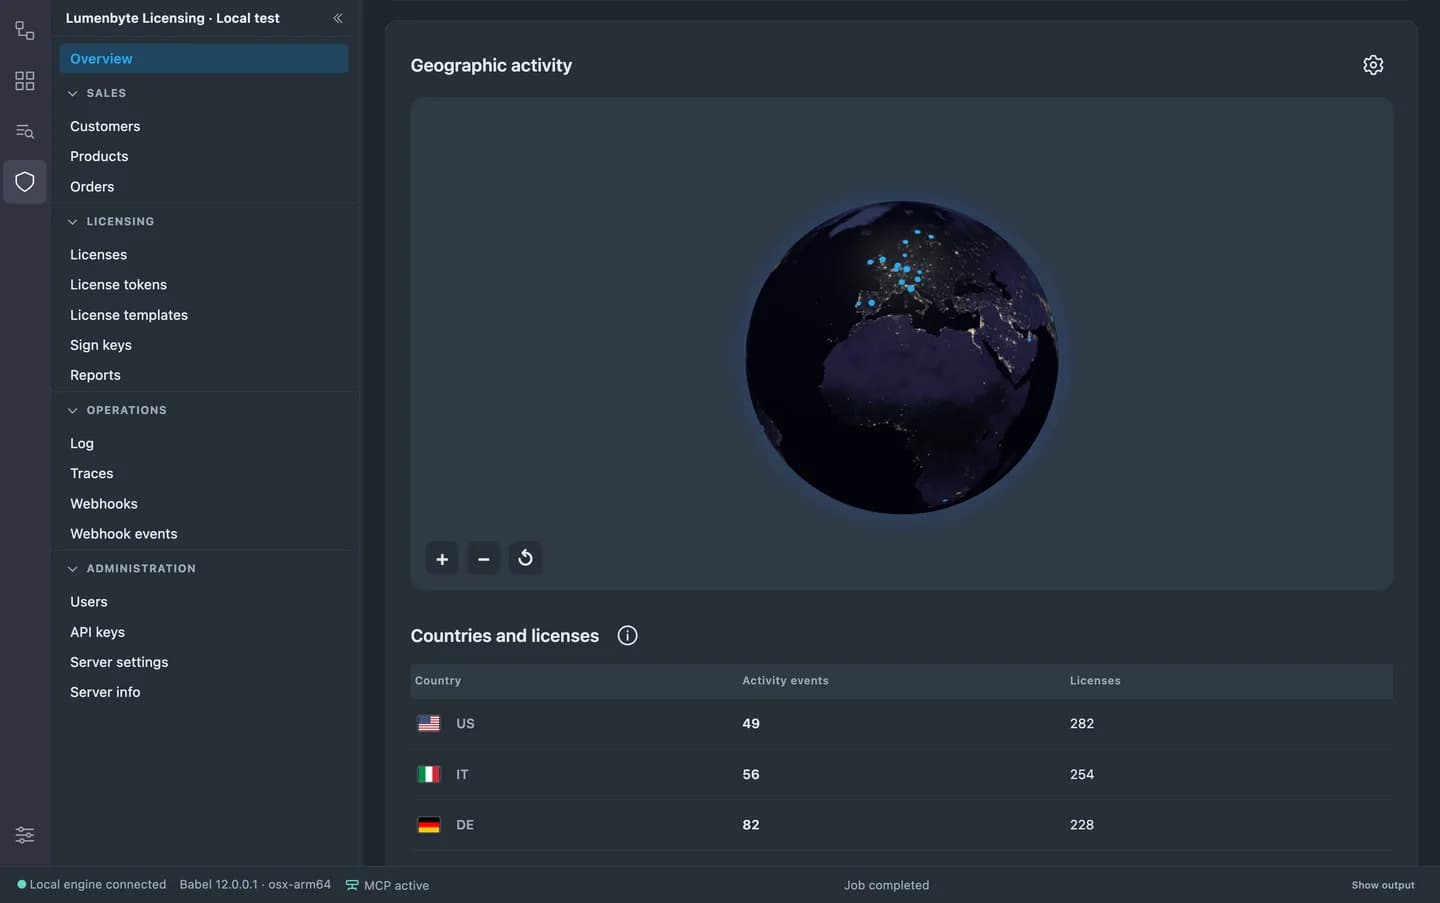Collapse the OPERATIONS section
Screen dimensions: 1440x903
click(72, 410)
